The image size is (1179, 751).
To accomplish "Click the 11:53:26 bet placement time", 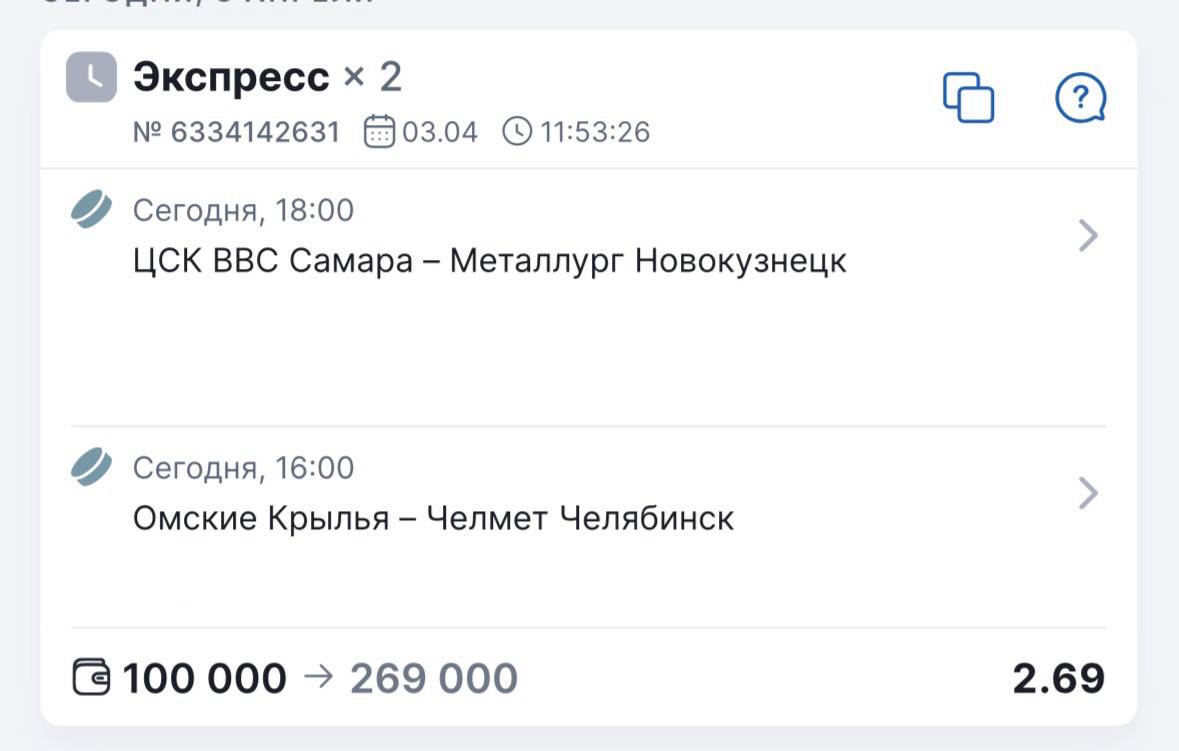I will pyautogui.click(x=595, y=132).
